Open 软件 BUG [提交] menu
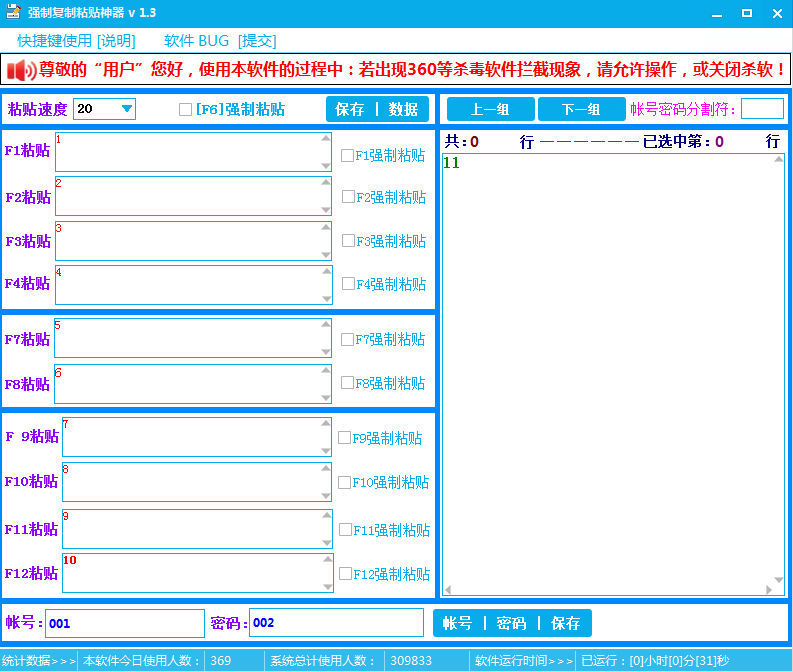 (220, 41)
